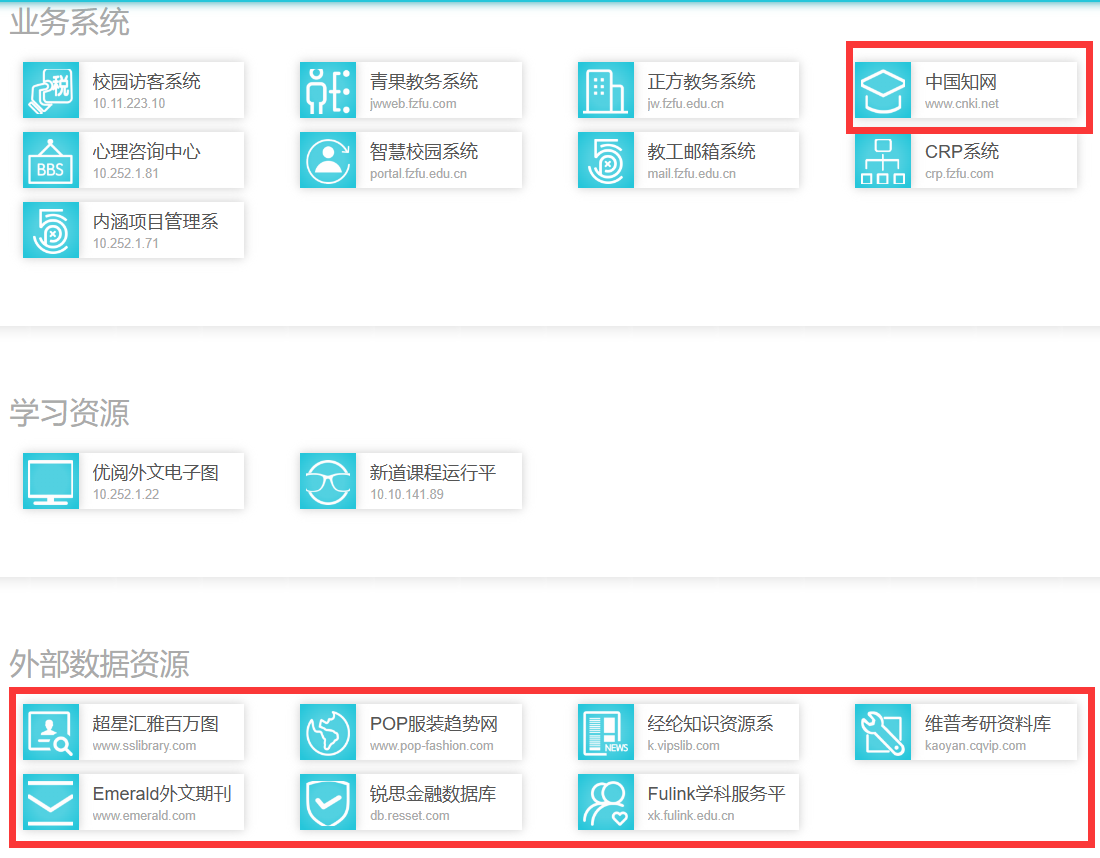Click the 新道课程运行平 glasses icon
Viewport: 1100px width, 858px height.
point(328,481)
